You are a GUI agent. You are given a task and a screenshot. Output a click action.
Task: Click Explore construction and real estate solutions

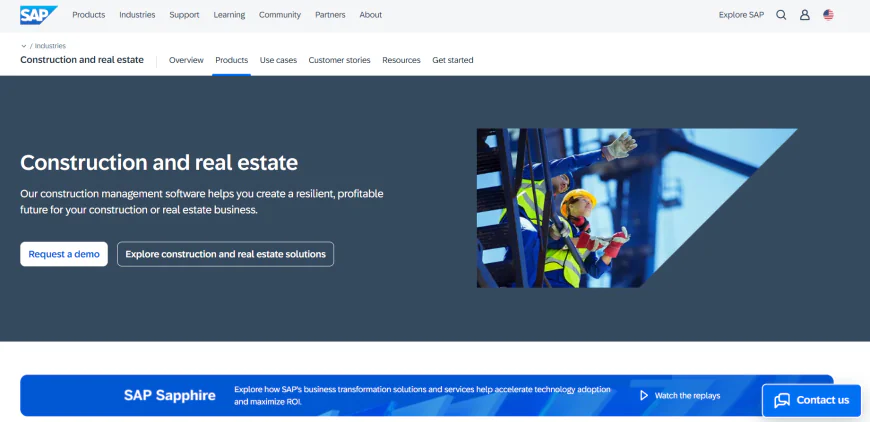[x=225, y=254]
